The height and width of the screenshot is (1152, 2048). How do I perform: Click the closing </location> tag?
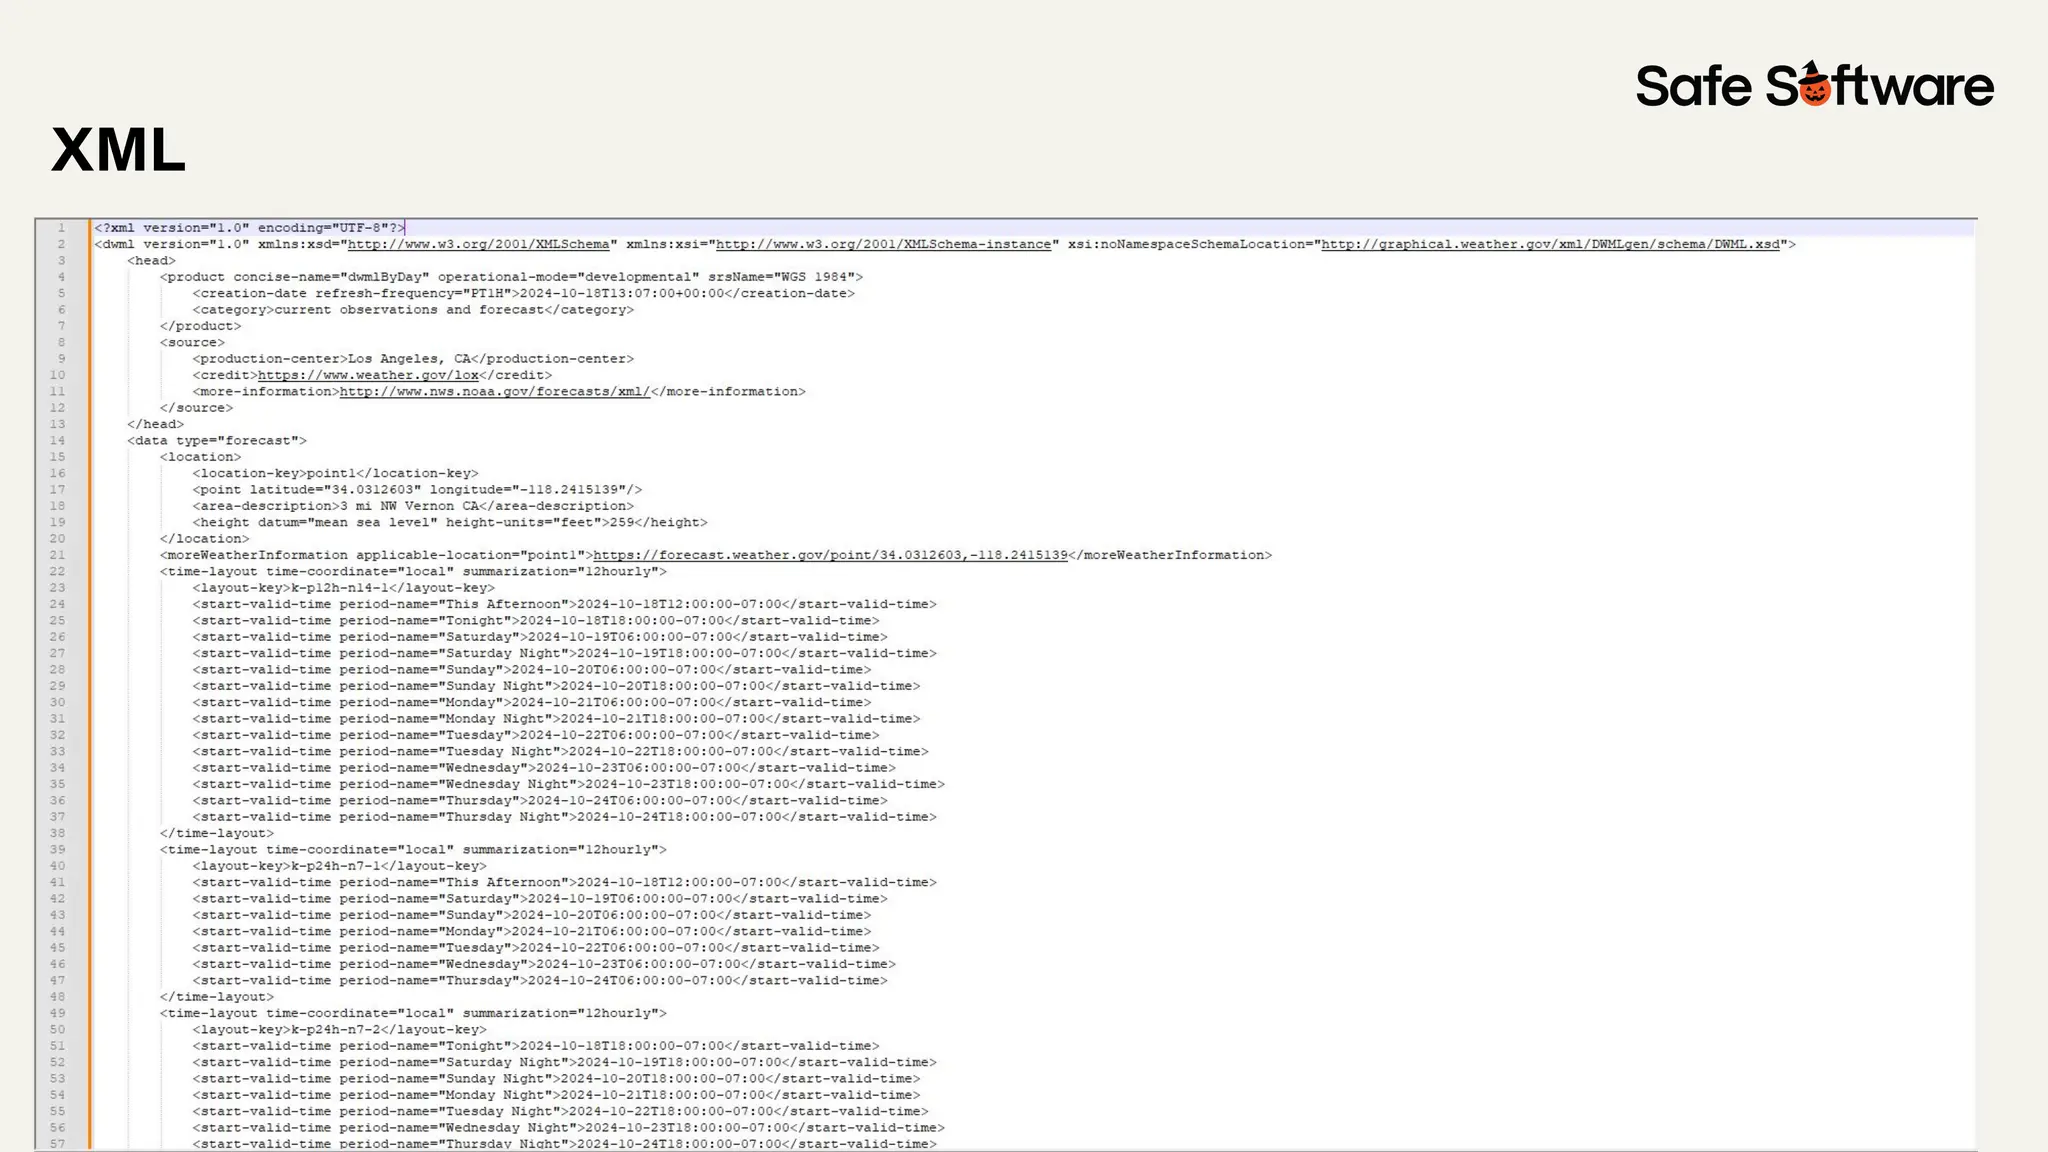coord(204,539)
